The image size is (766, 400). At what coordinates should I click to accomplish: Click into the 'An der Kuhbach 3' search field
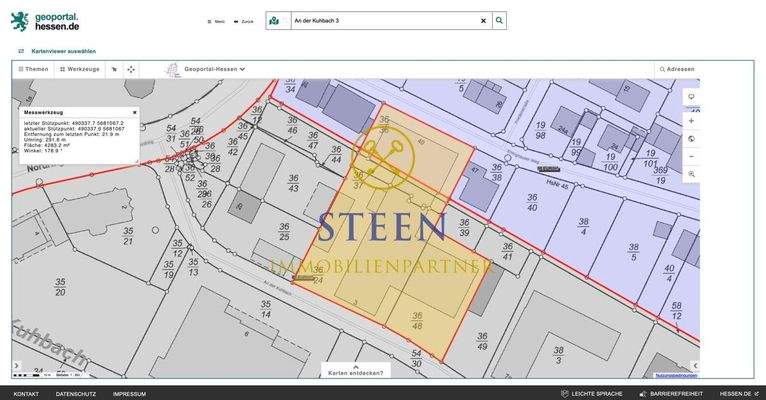click(380, 20)
